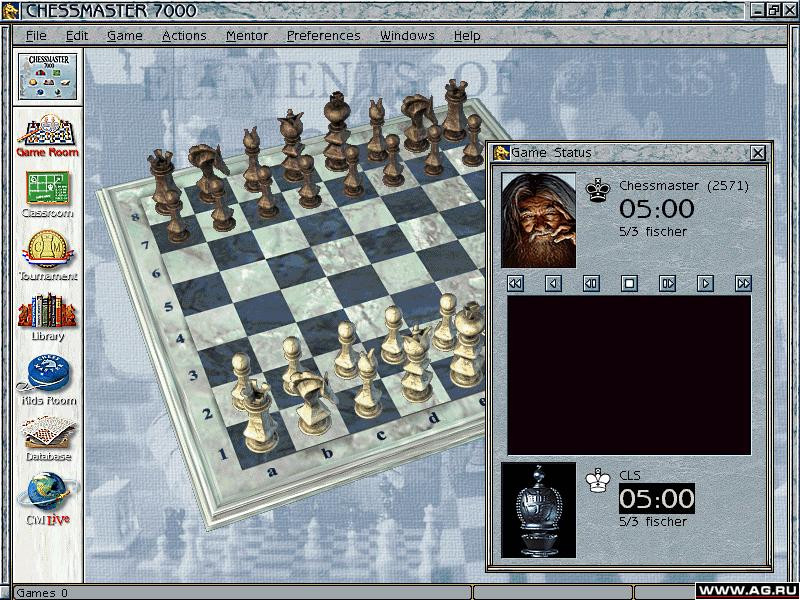Click the replay backward button

tap(591, 283)
